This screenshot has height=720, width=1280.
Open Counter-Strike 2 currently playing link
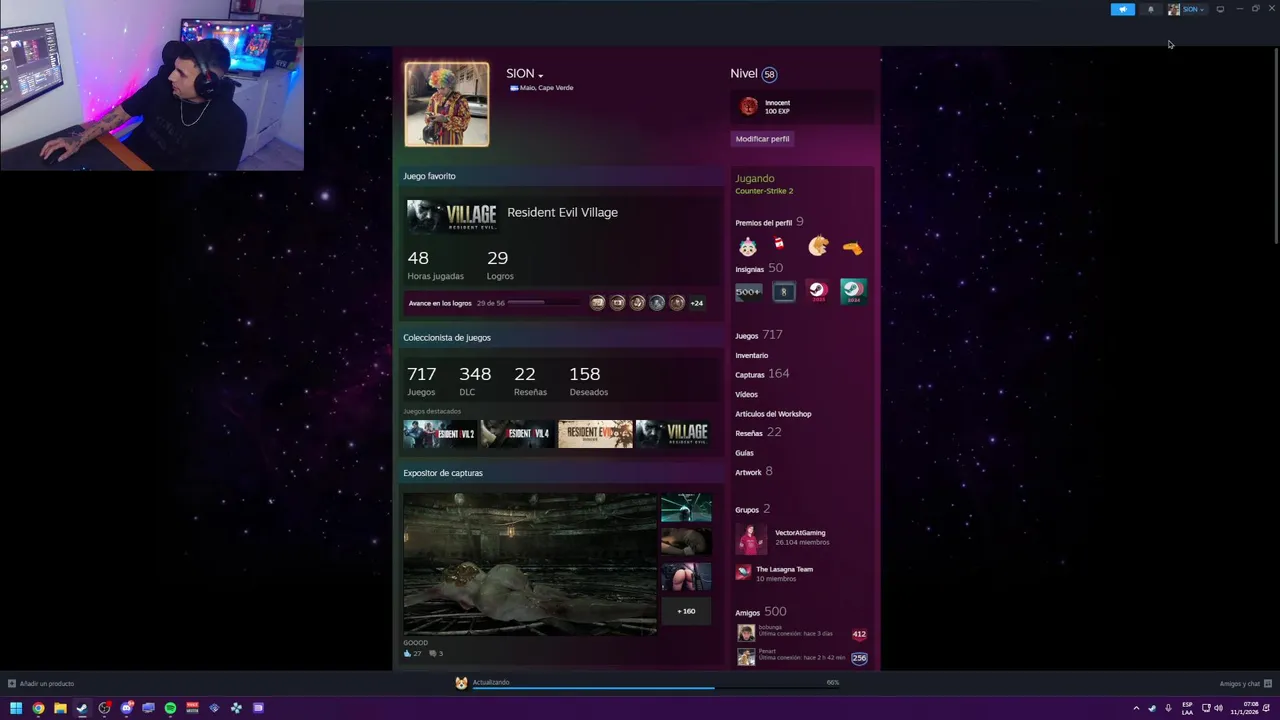(x=764, y=191)
